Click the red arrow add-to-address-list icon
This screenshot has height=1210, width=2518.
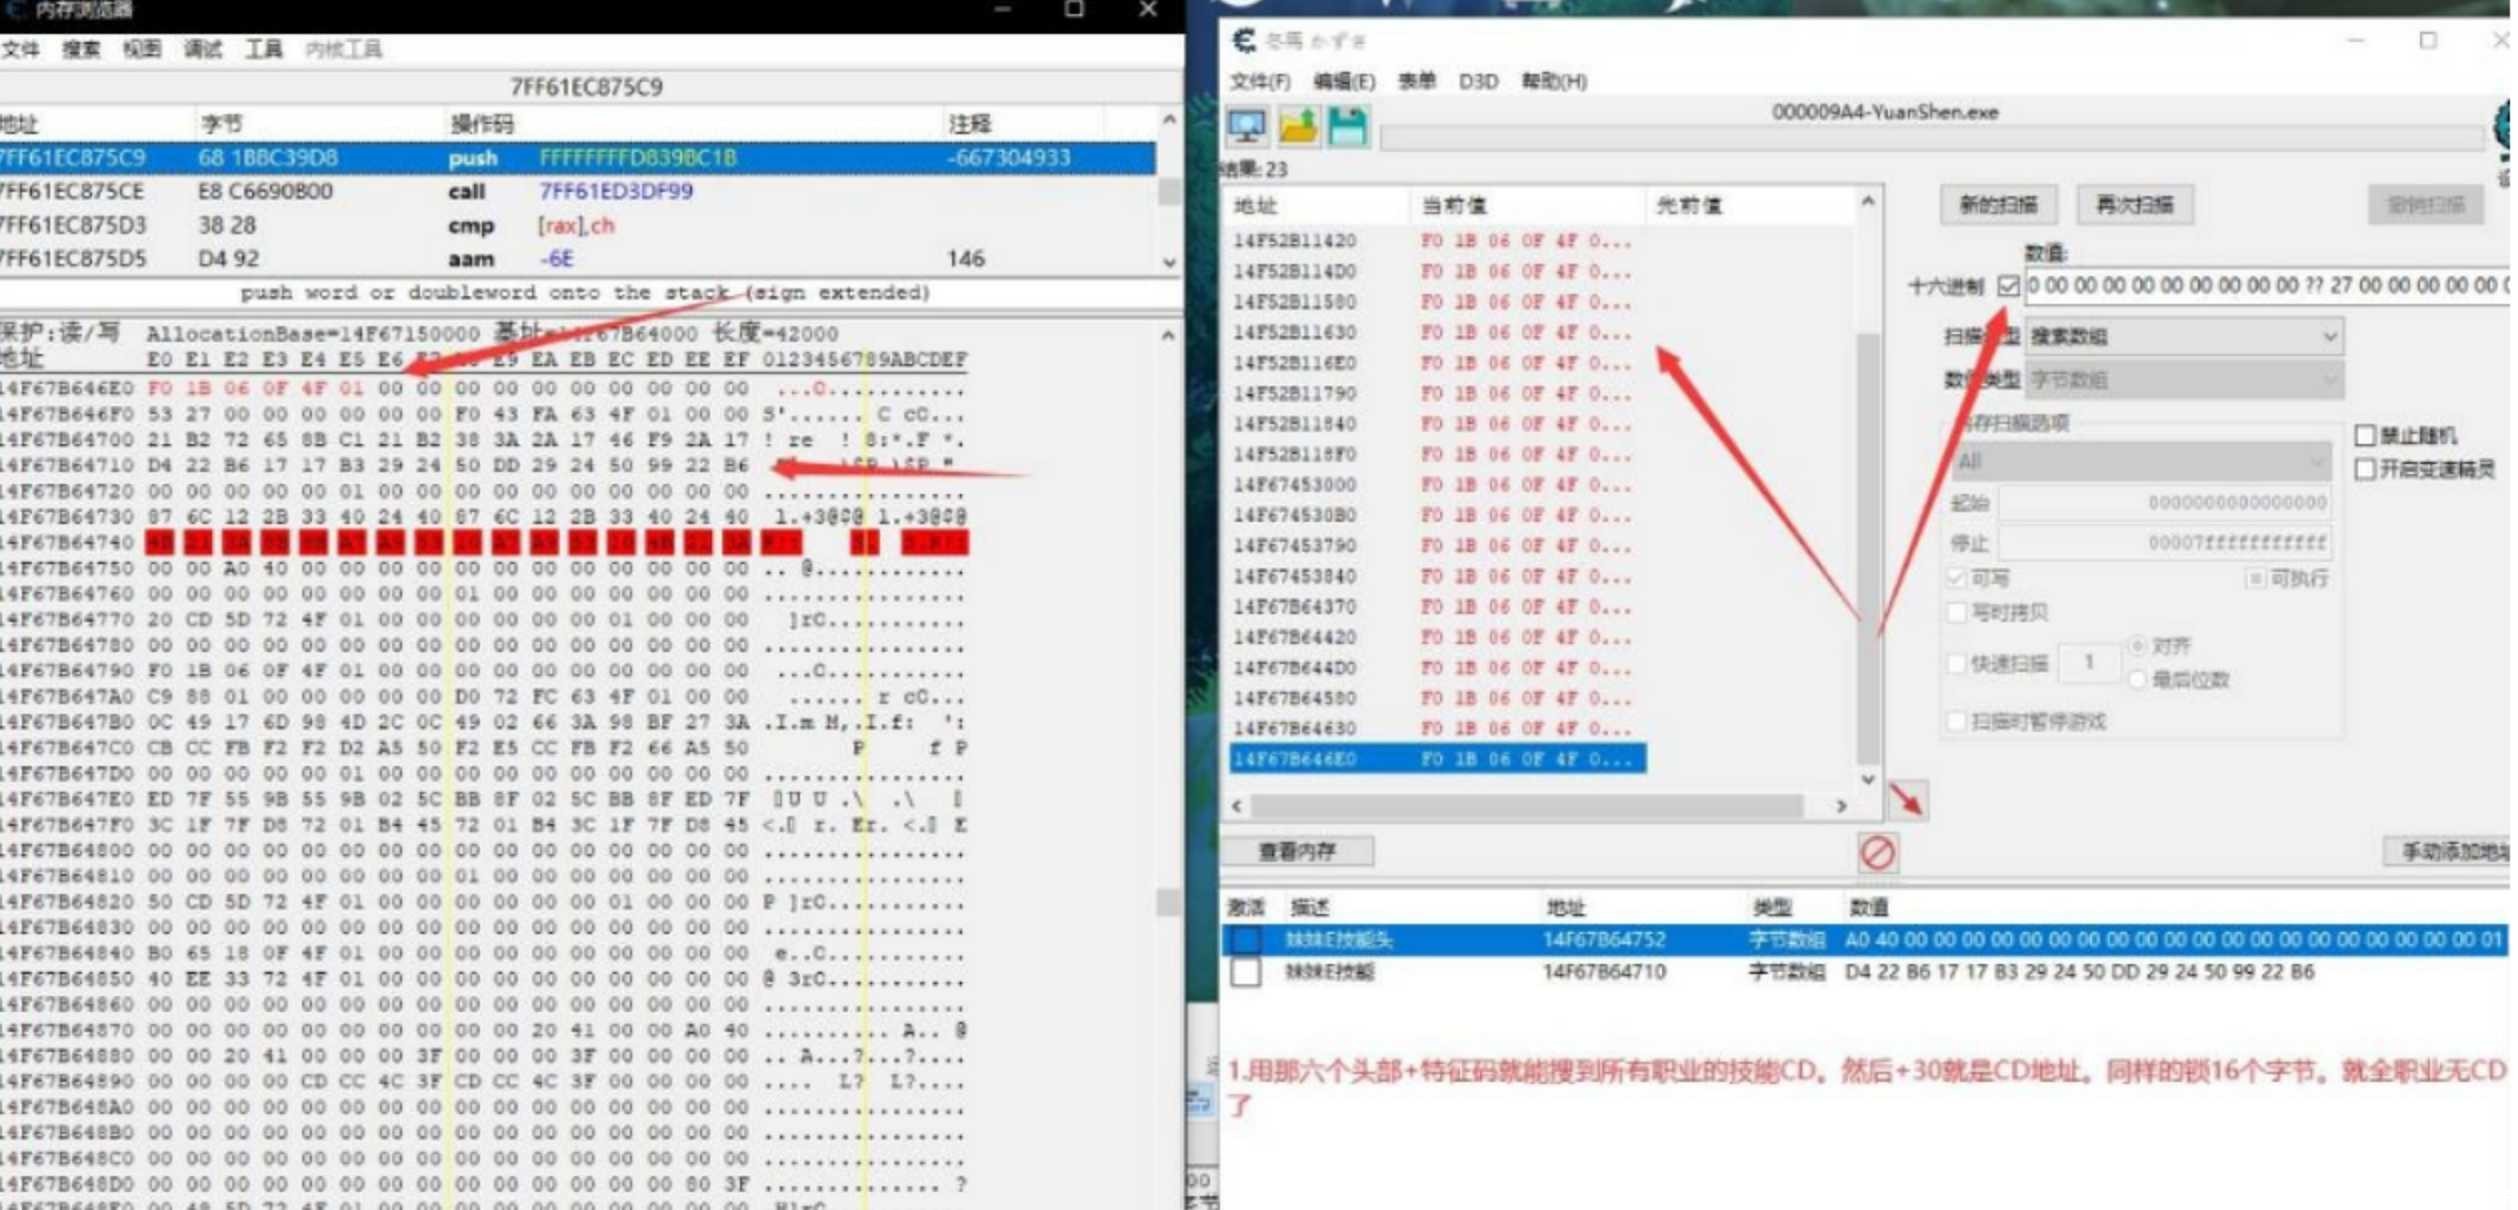[1907, 801]
